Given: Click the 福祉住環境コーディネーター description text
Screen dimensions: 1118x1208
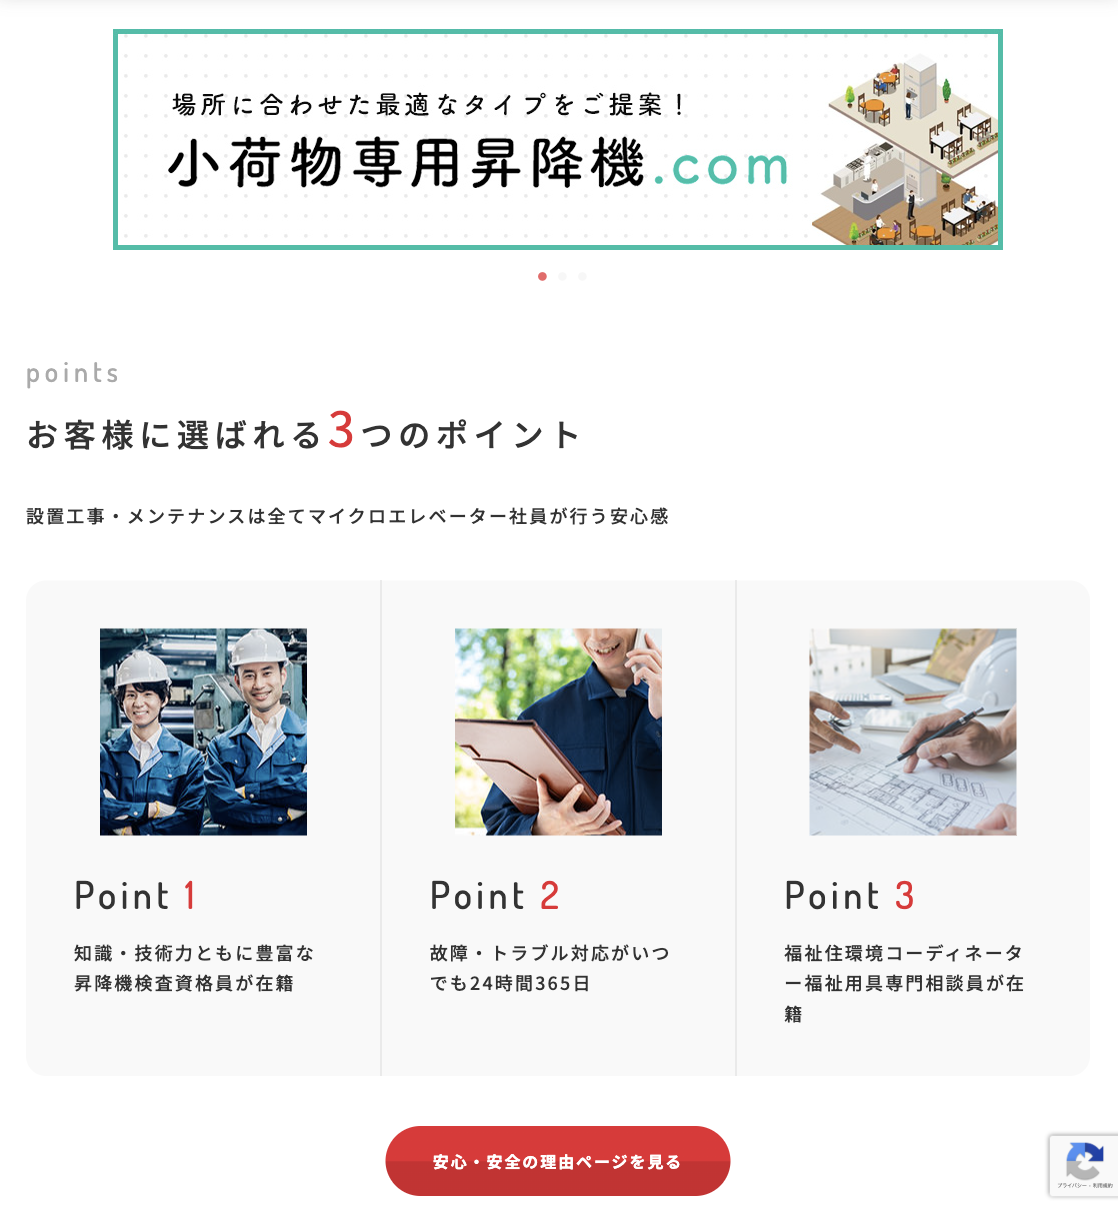Looking at the screenshot, I should click(x=904, y=983).
